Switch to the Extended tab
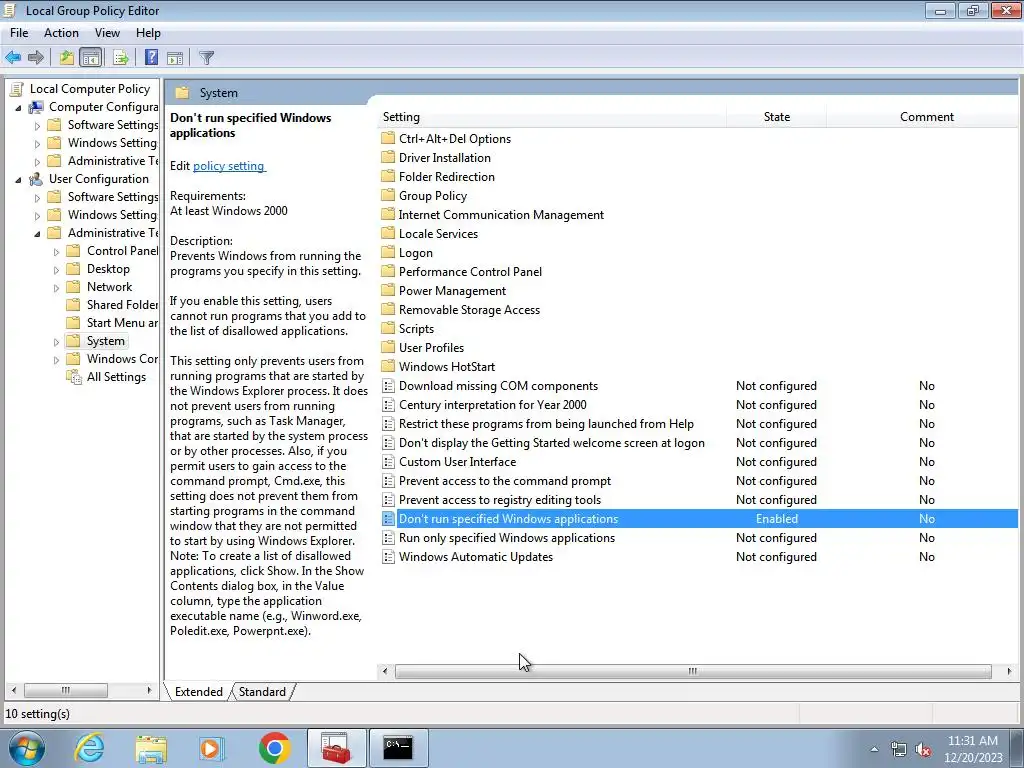Screen dimensions: 1024x768 (x=199, y=692)
